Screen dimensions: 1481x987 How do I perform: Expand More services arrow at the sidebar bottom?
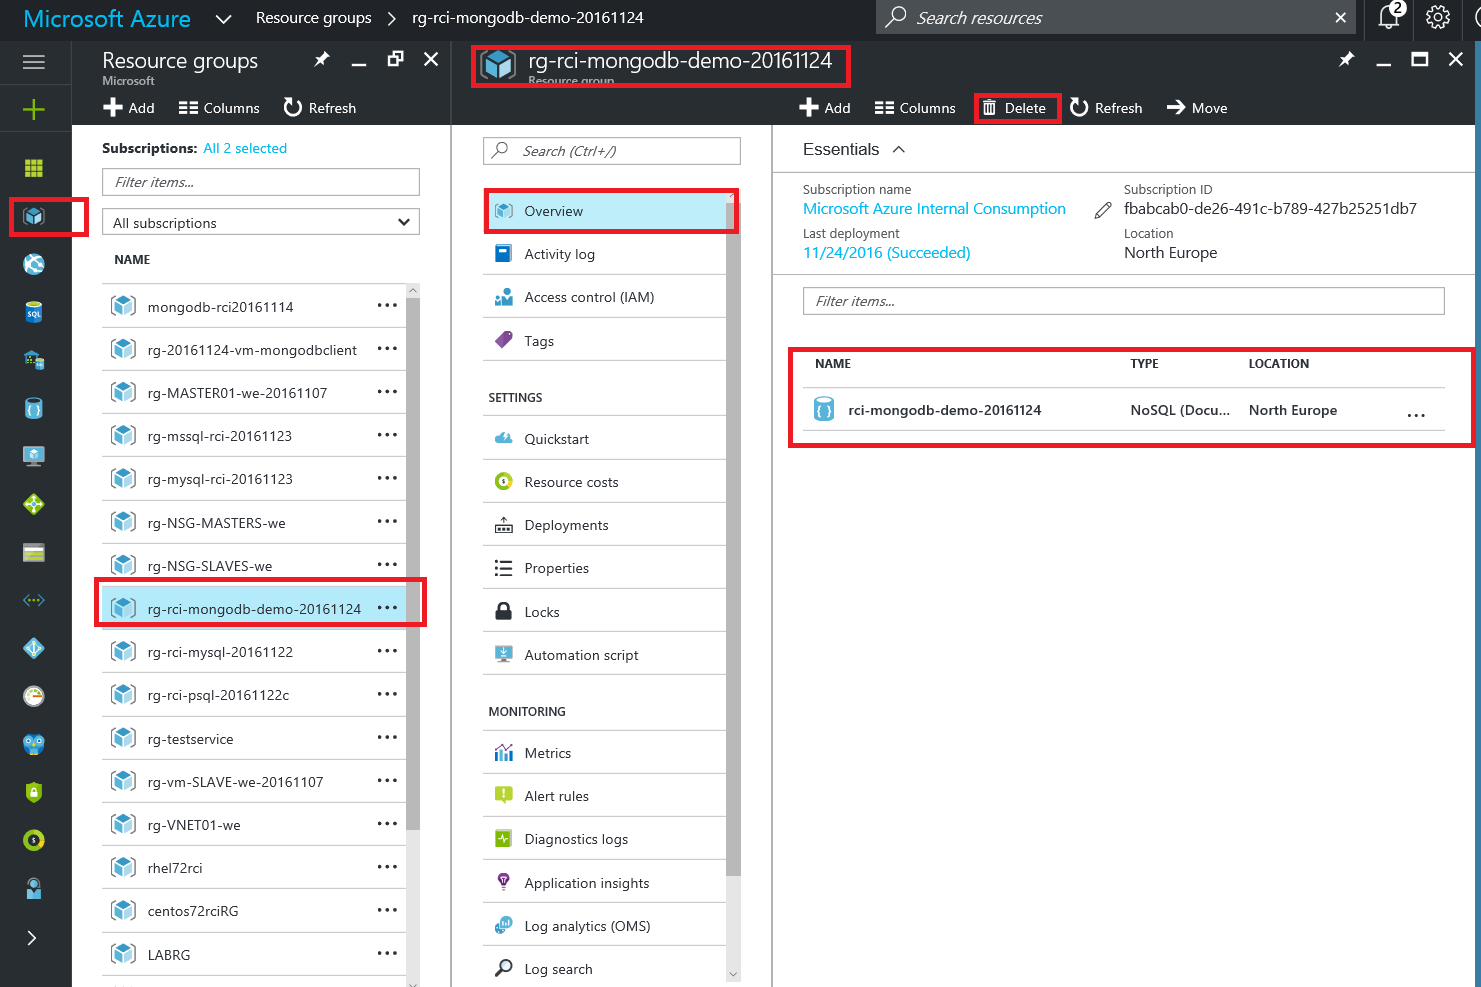tap(32, 938)
